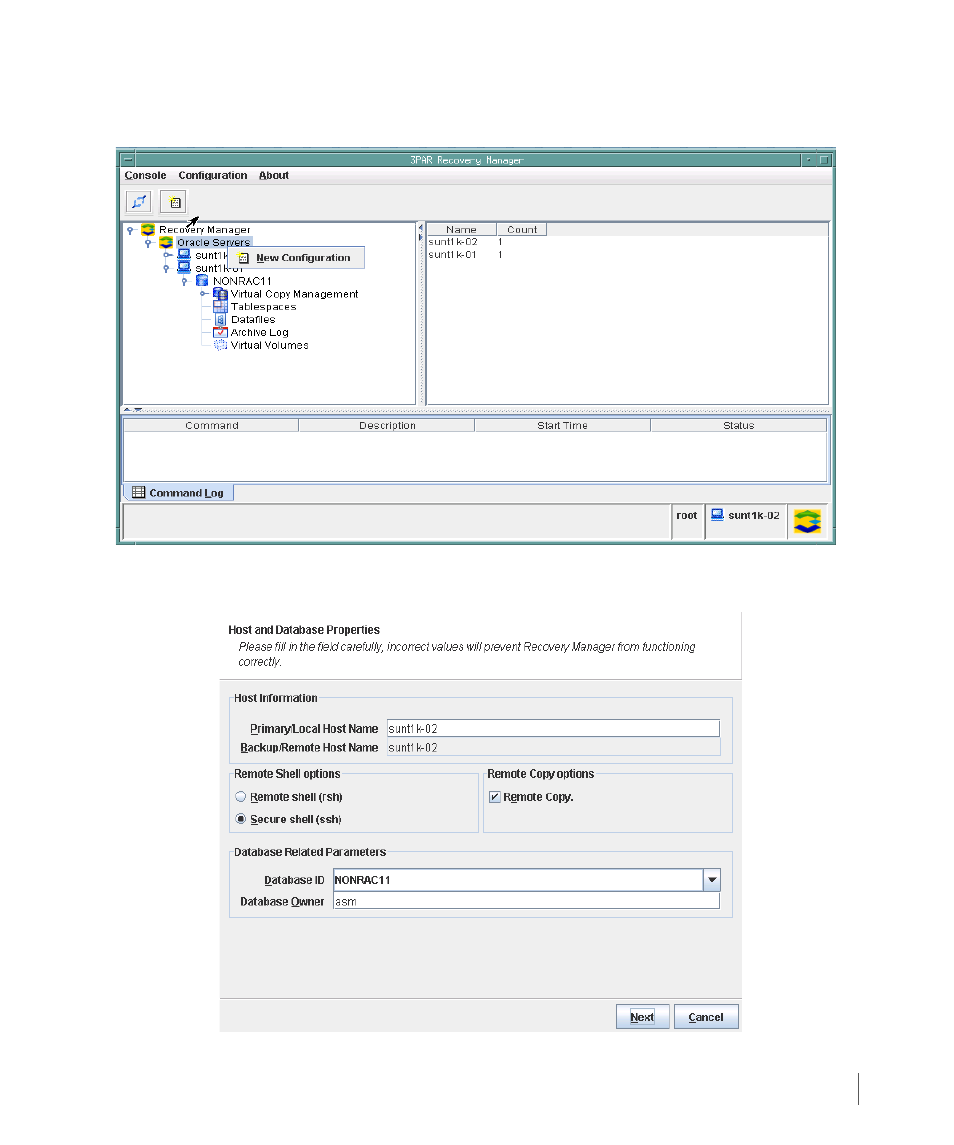This screenshot has height=1145, width=954.
Task: Open the About menu
Action: tap(274, 176)
